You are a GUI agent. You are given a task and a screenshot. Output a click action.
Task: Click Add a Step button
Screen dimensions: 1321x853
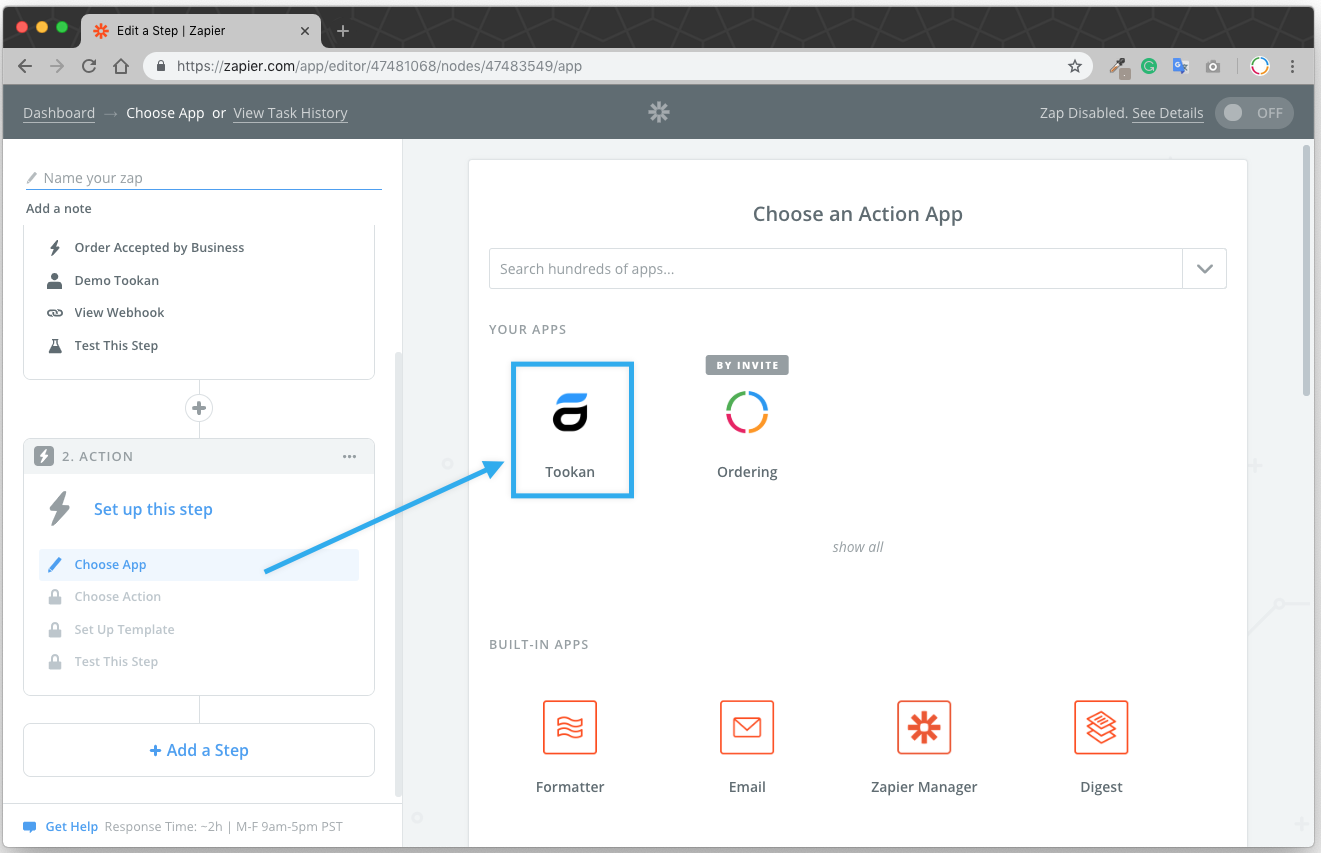click(199, 750)
